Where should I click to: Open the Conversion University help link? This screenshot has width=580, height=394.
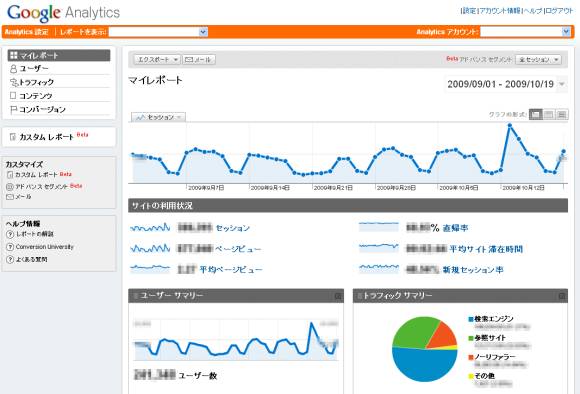[45, 247]
